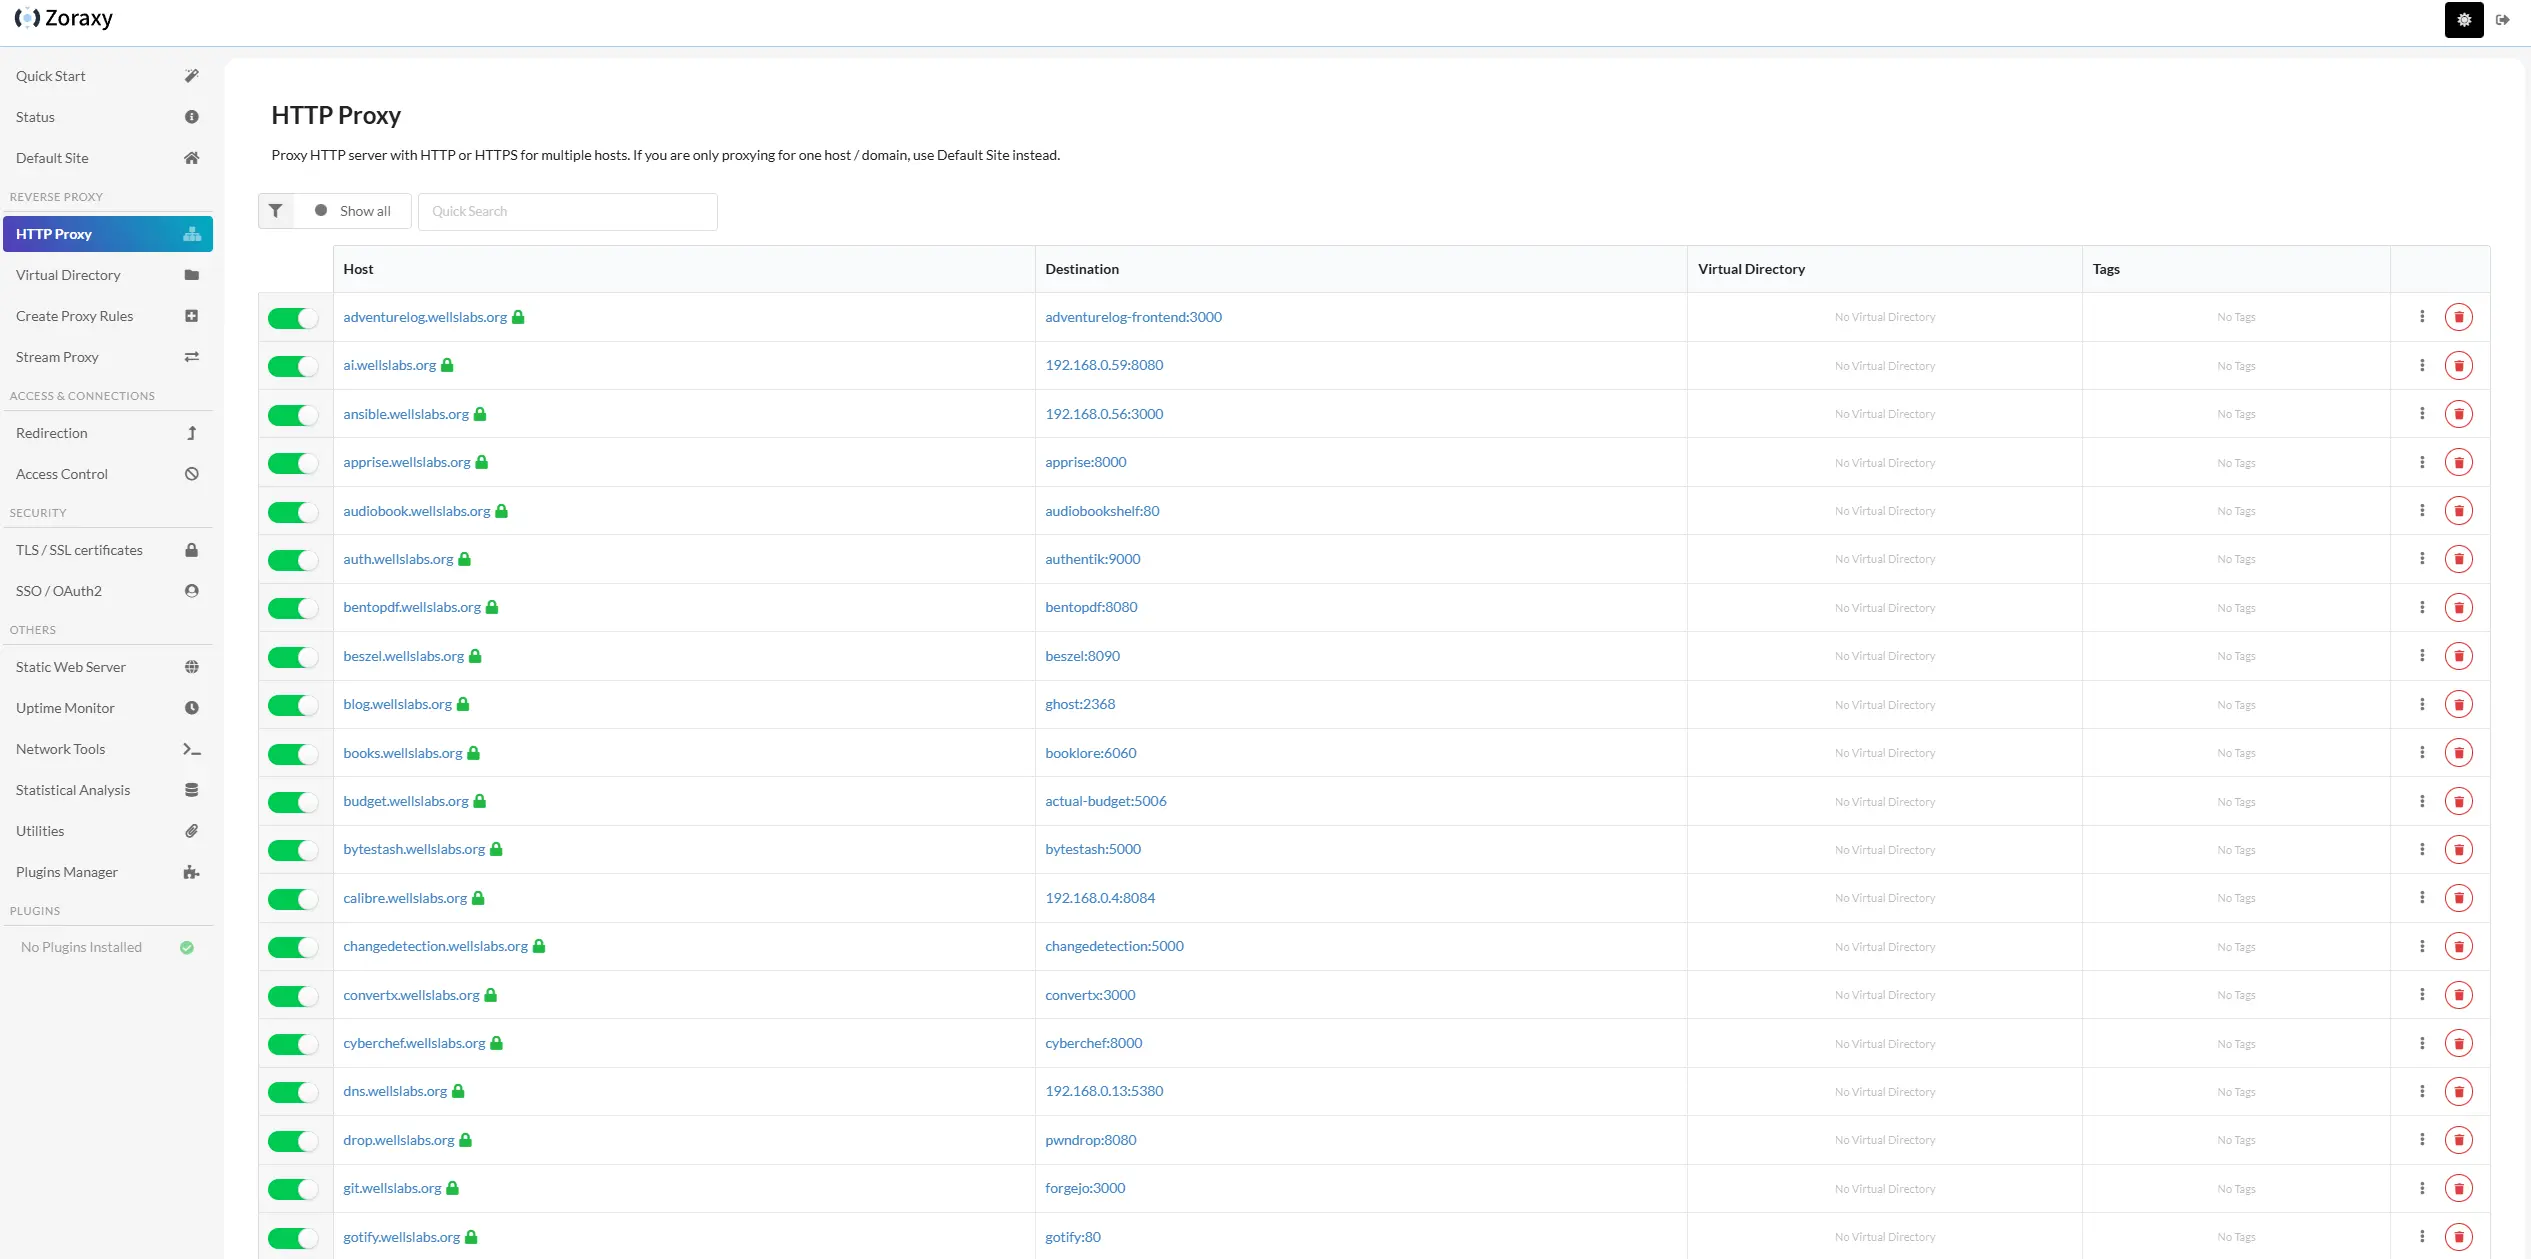This screenshot has width=2531, height=1259.
Task: Disable apprise.wellslabs.org toggle switch
Action: (x=293, y=463)
